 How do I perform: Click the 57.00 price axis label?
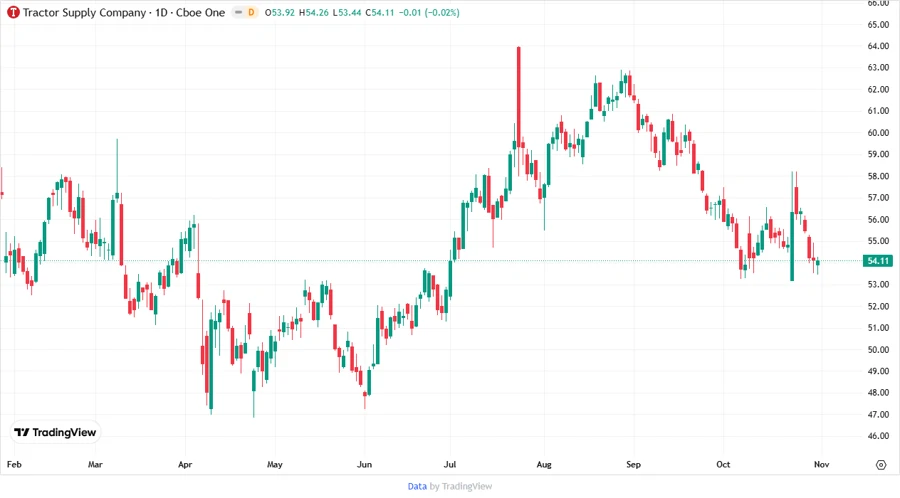tap(878, 197)
